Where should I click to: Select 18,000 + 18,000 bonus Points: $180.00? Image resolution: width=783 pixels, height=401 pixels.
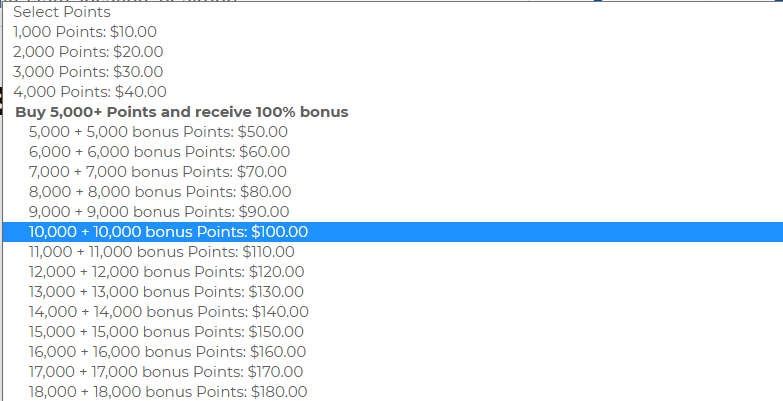coord(168,392)
